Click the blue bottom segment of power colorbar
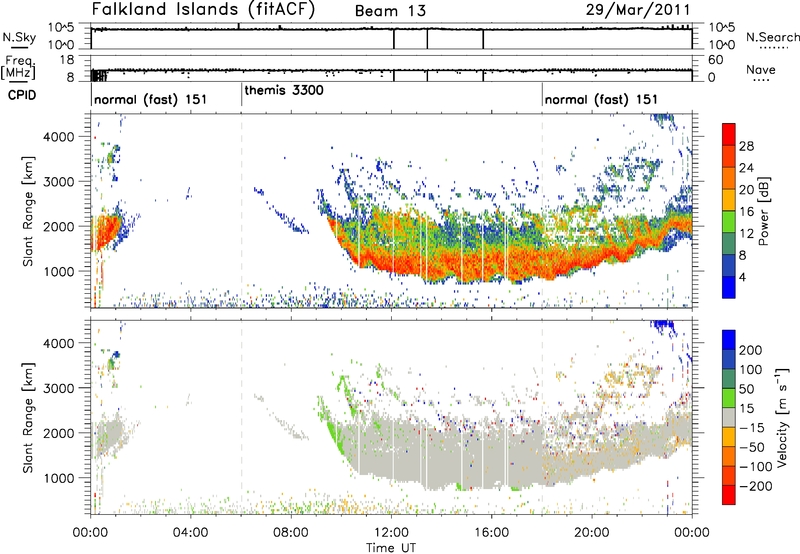Viewport: 800px width, 554px height. click(729, 287)
